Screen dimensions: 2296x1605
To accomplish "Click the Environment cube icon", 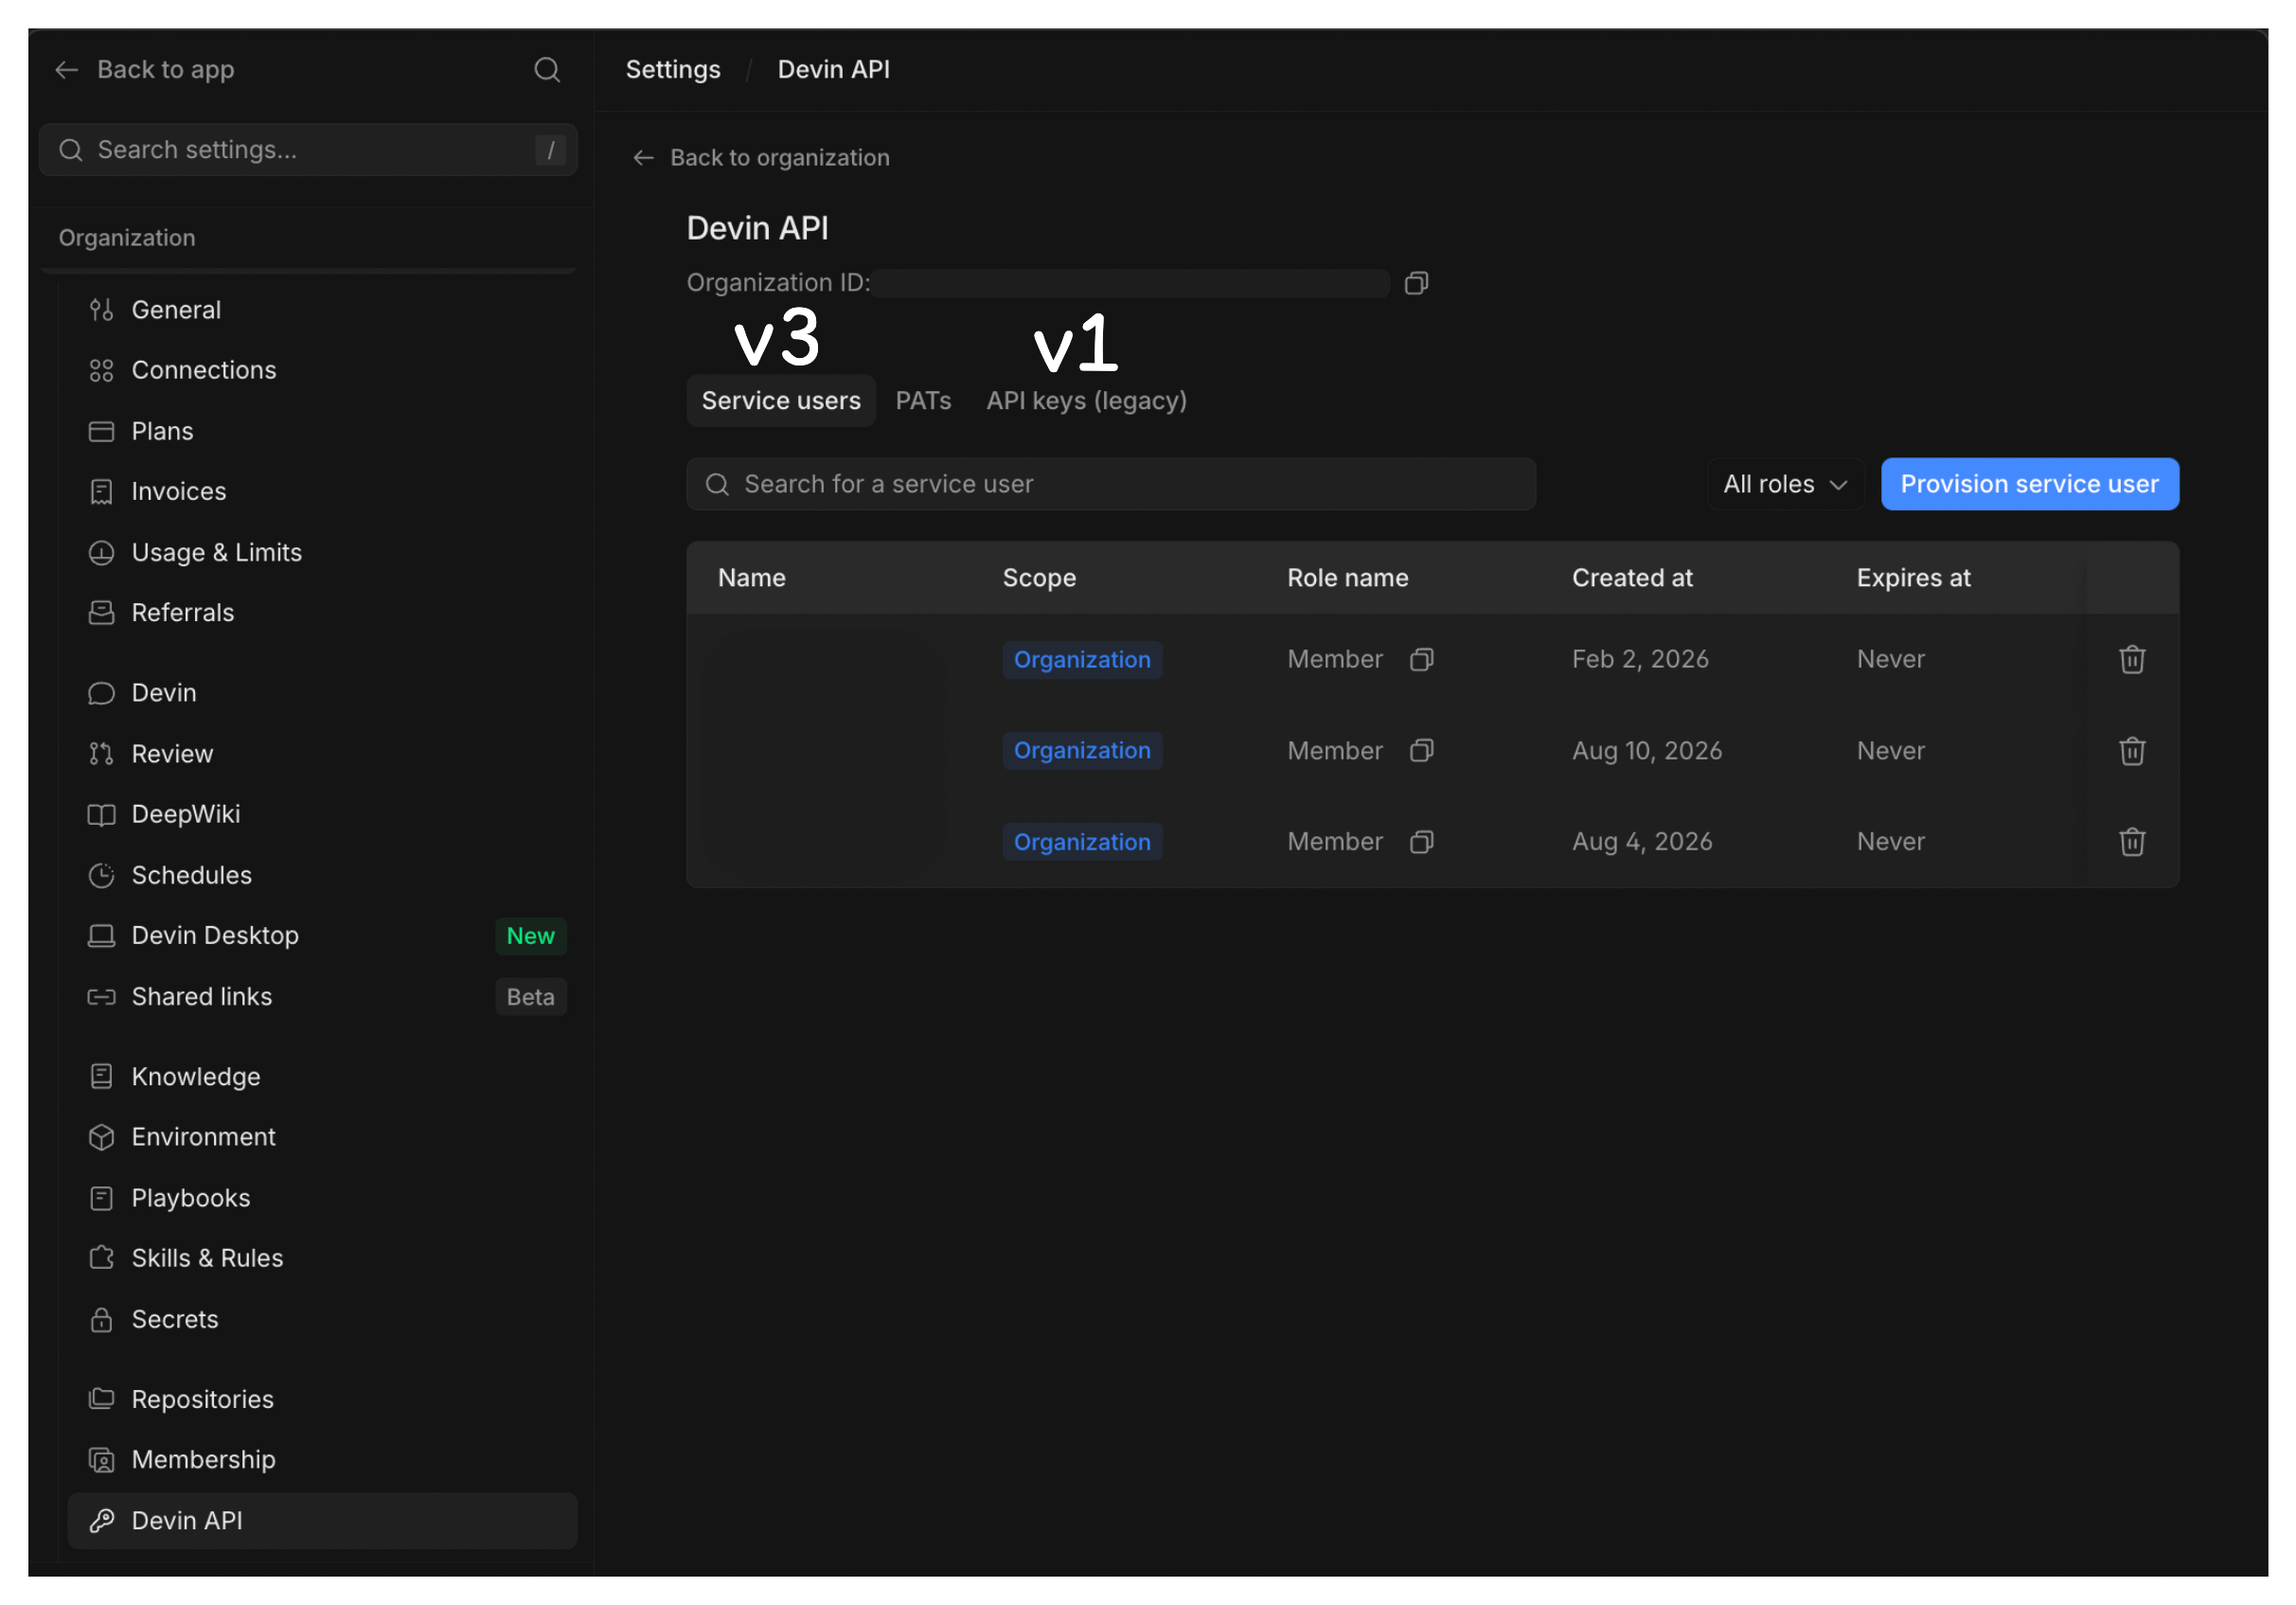I will click(101, 1138).
